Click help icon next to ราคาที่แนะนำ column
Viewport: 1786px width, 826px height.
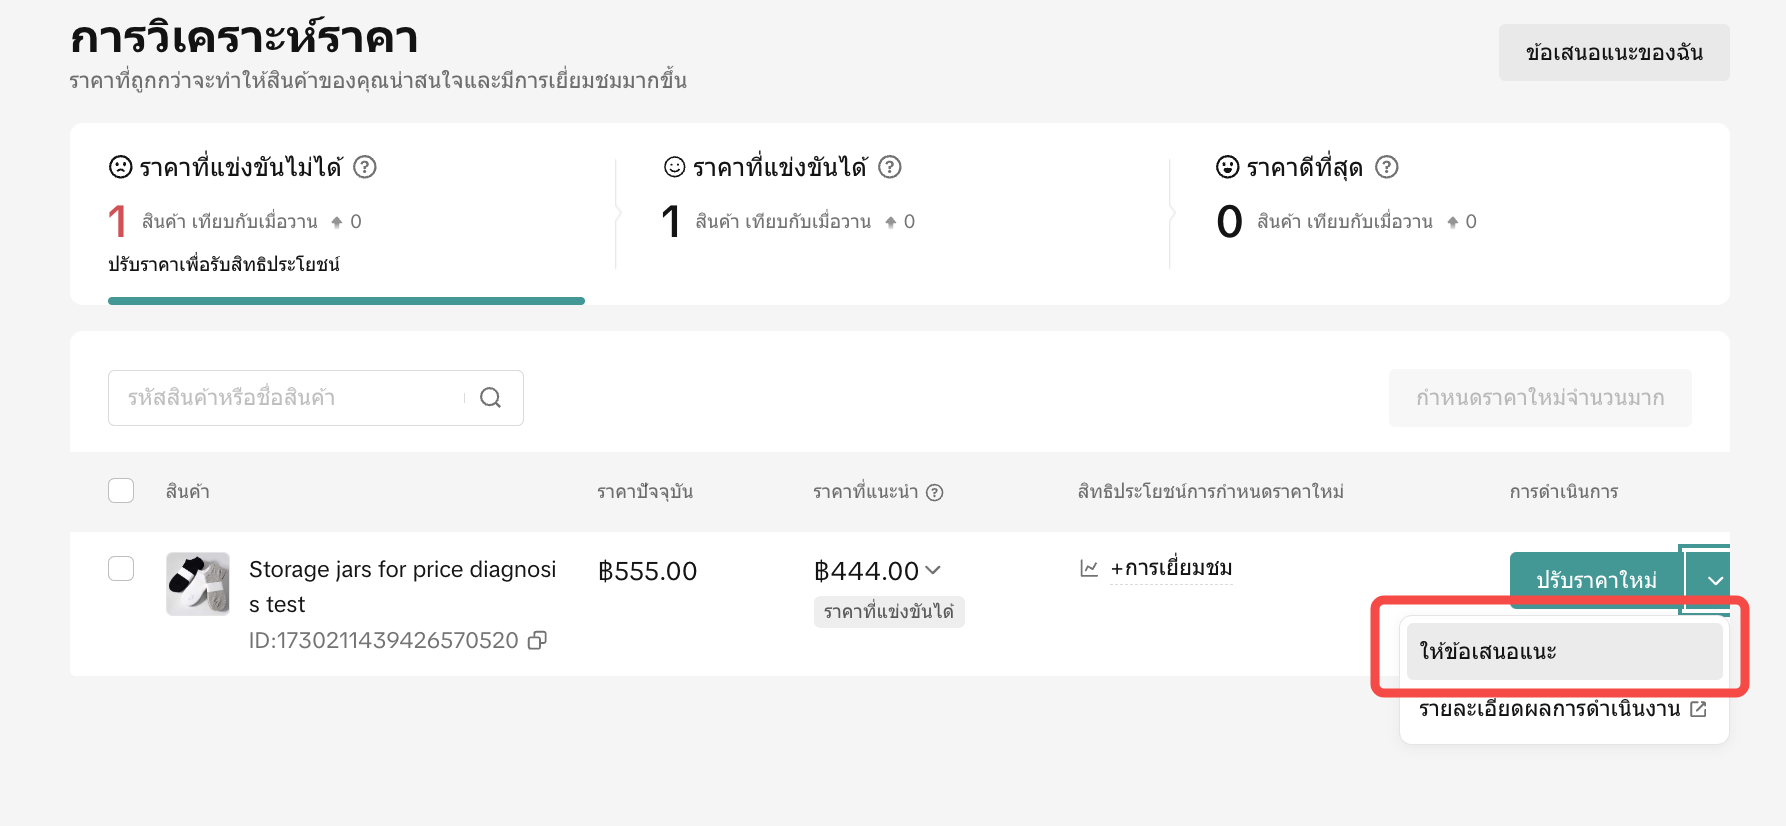[935, 492]
